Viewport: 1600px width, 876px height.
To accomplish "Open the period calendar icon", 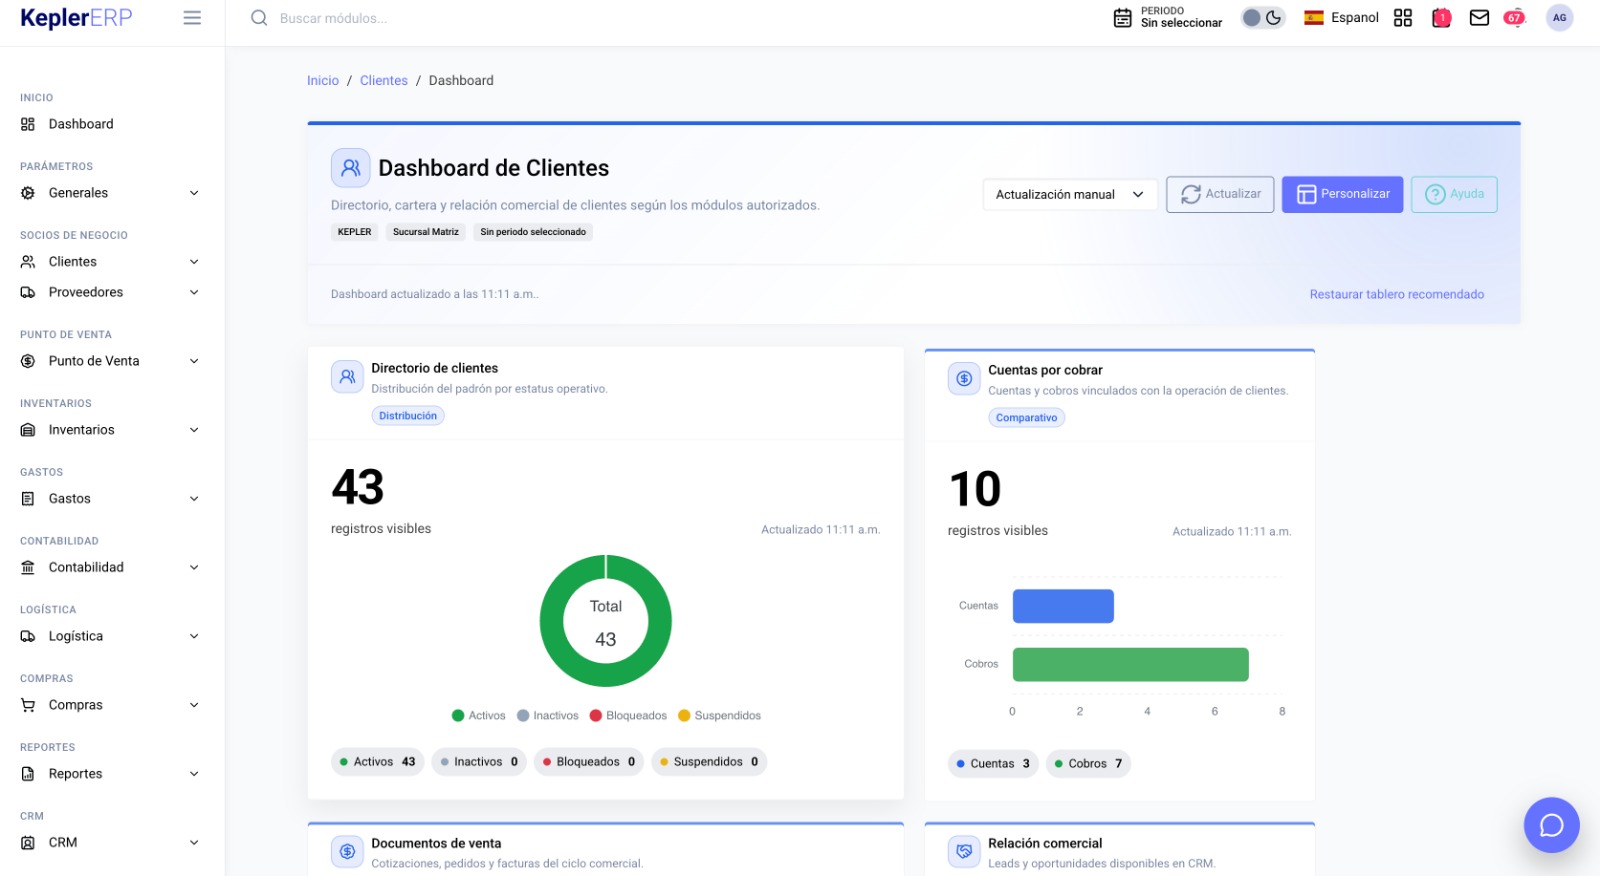I will 1123,18.
